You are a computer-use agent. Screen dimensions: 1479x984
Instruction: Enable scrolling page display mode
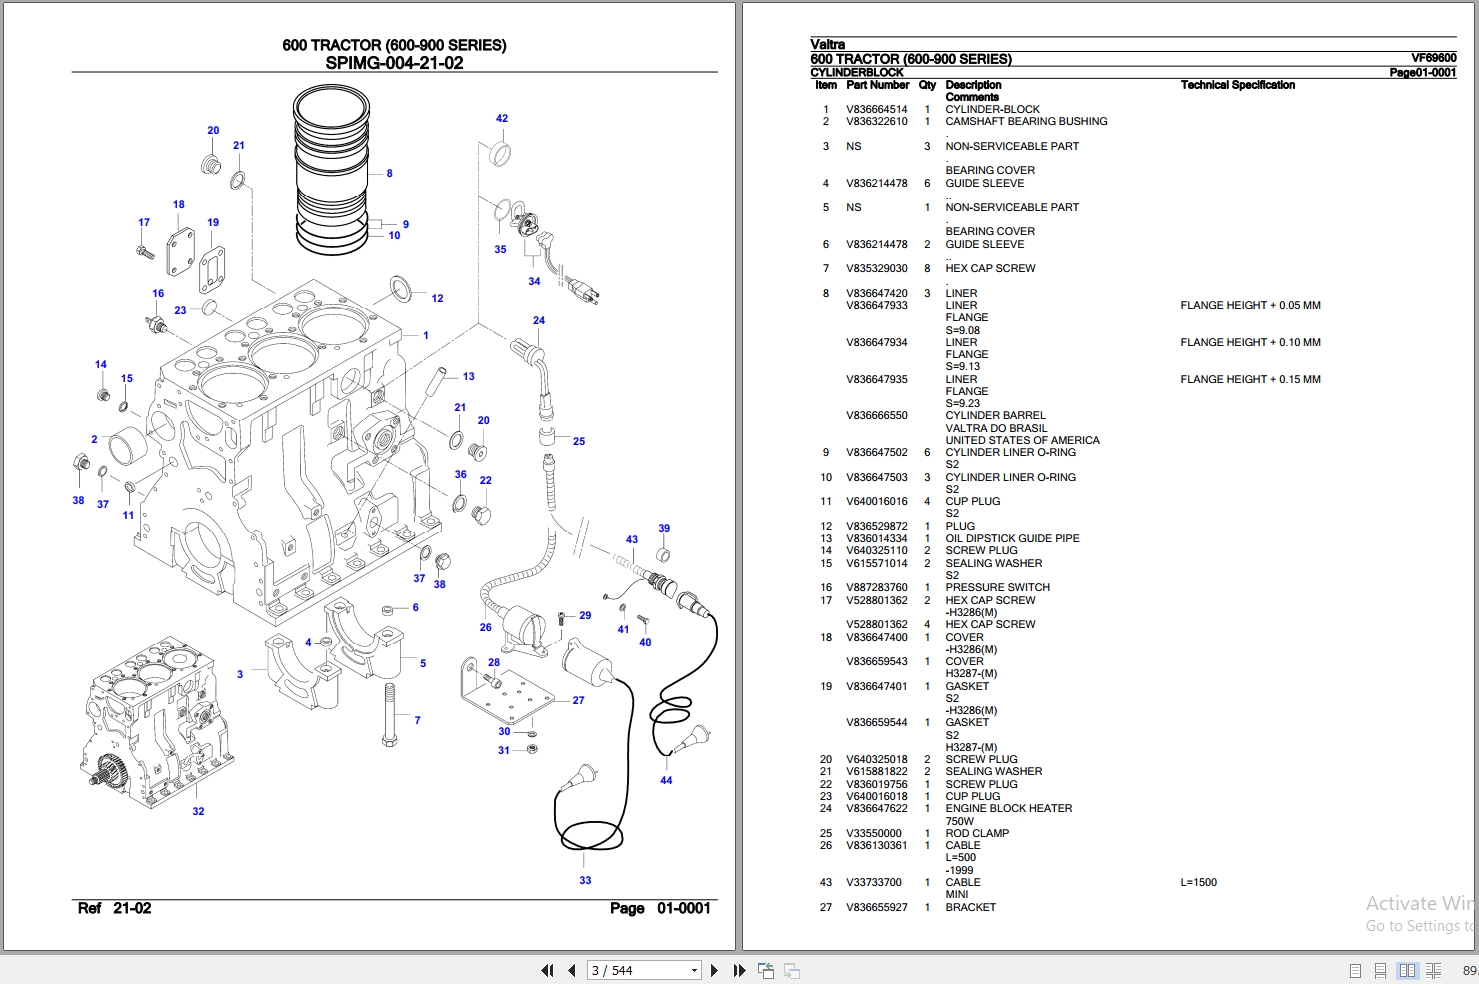1380,970
